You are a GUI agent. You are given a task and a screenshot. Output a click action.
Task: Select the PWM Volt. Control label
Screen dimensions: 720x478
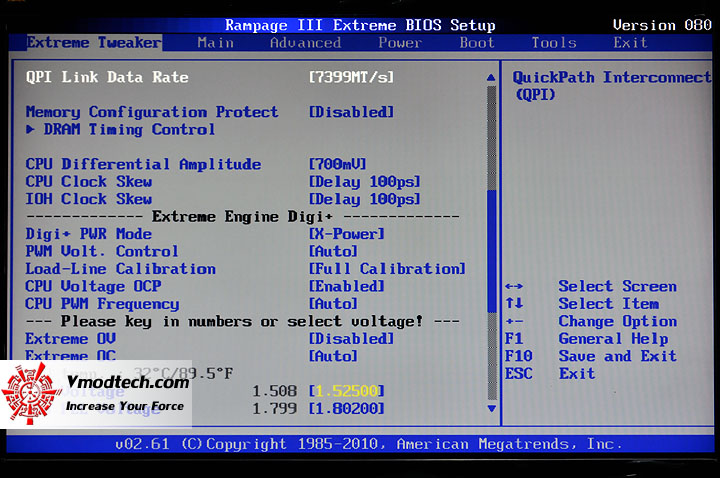click(x=102, y=251)
